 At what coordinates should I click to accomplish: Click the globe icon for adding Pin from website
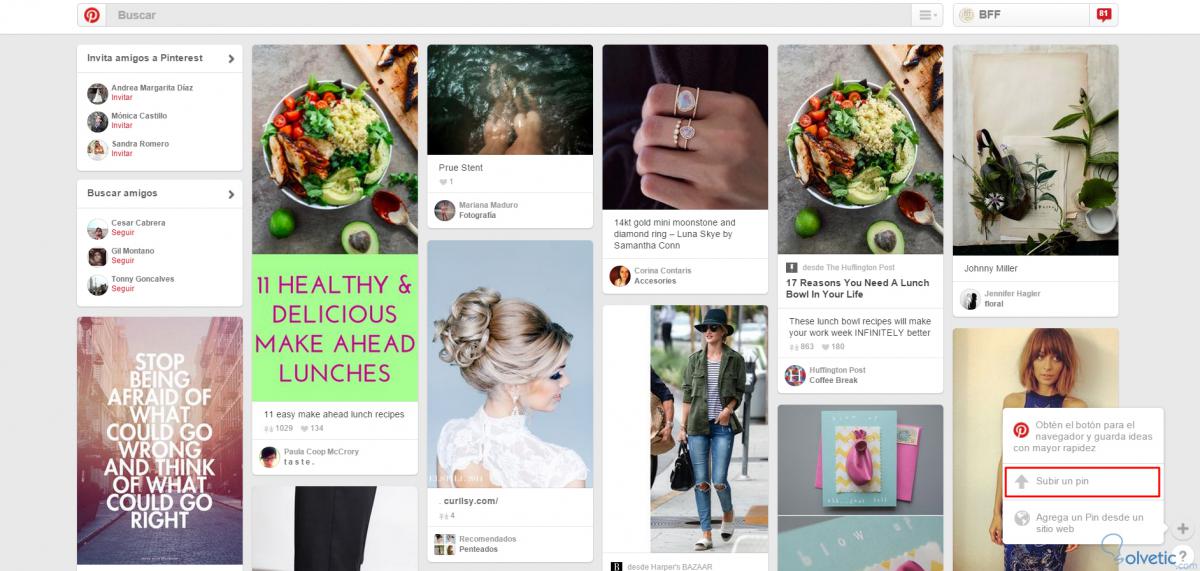click(1021, 518)
